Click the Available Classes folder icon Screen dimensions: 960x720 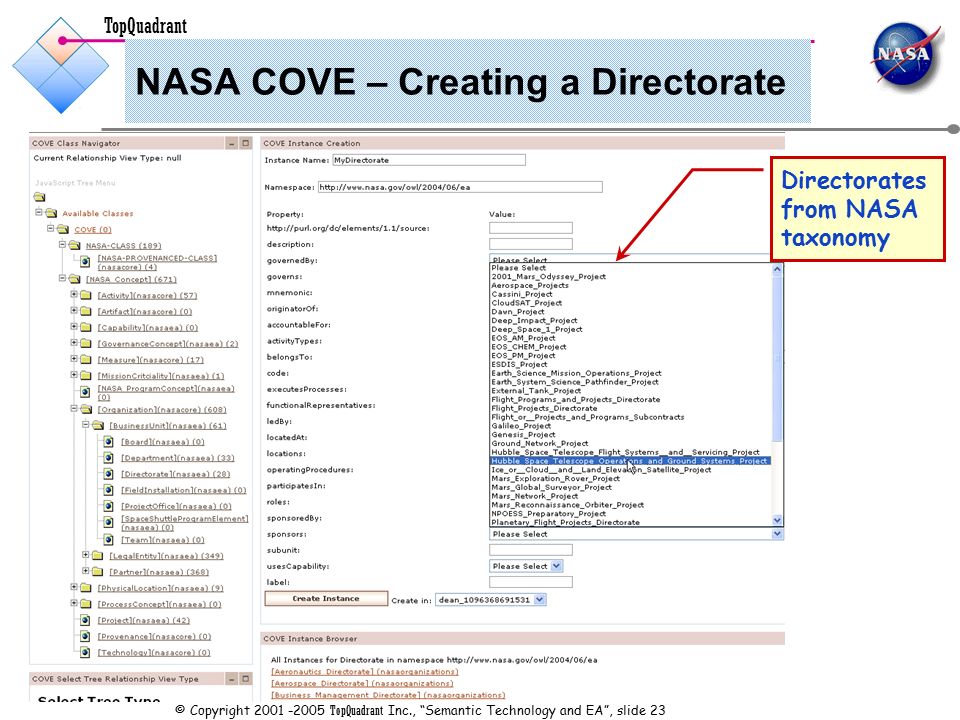51,213
